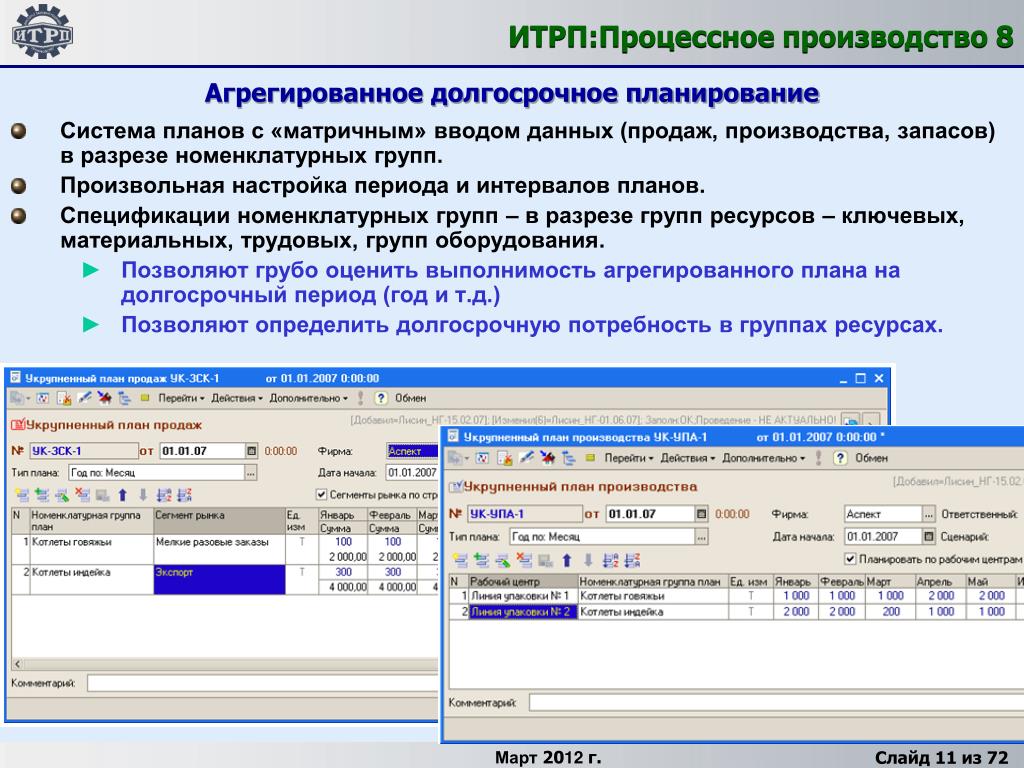Click delete row red X icon in production plan

coord(524,560)
